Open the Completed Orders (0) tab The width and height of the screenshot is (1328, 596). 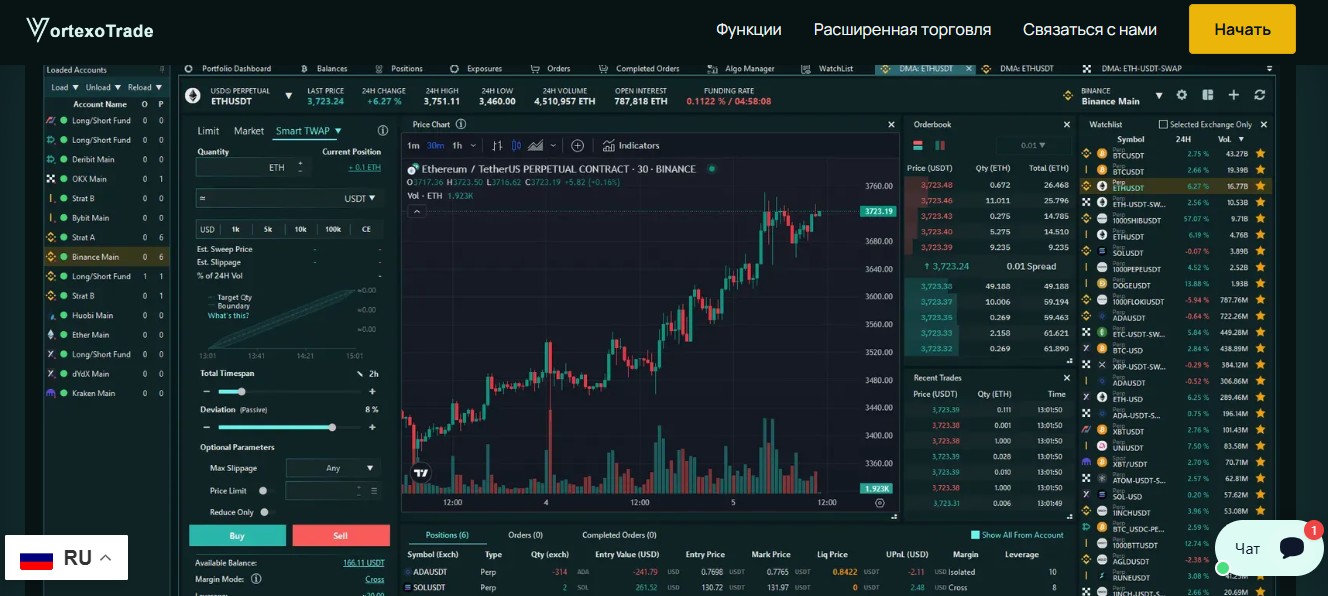tap(619, 535)
